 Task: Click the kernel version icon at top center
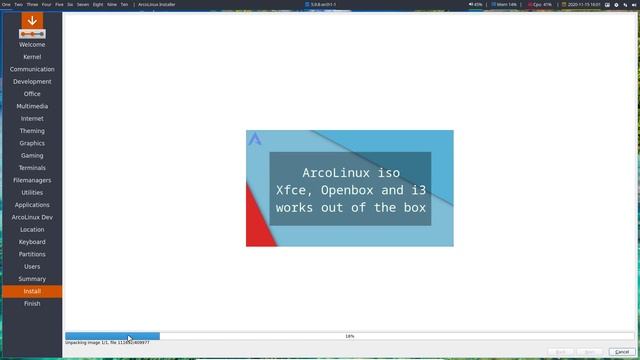(307, 4)
